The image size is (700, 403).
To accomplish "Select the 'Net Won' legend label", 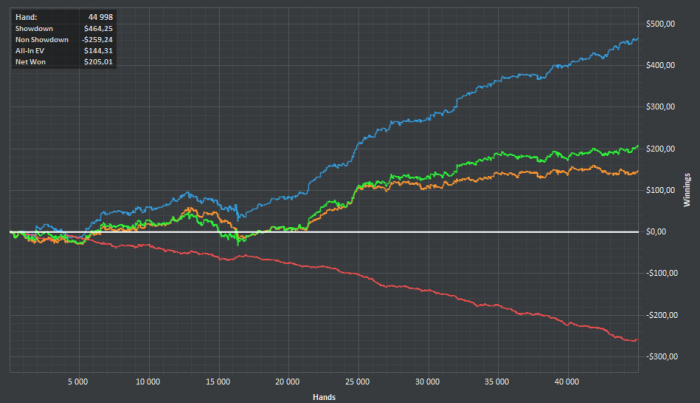I will pos(30,62).
